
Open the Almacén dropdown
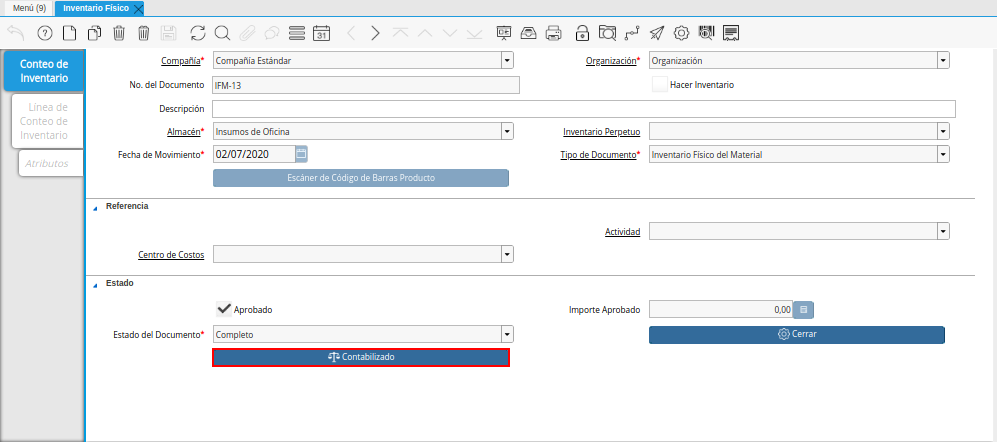click(x=507, y=132)
